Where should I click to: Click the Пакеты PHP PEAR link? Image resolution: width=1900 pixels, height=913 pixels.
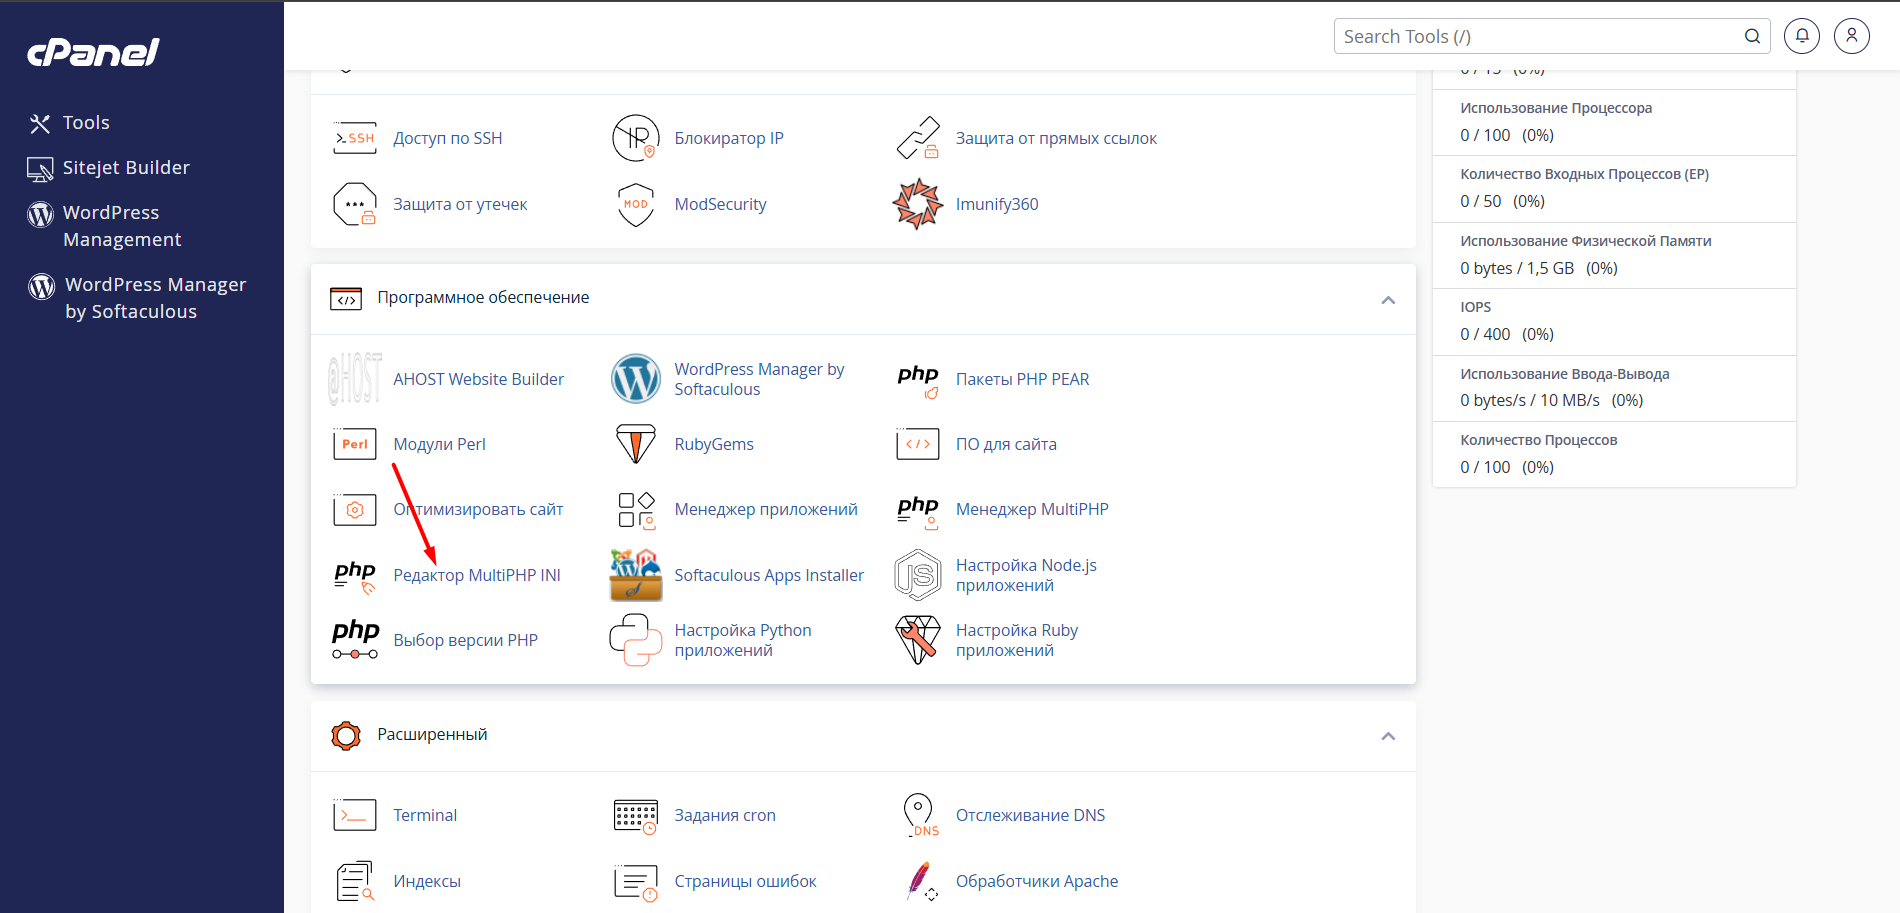coord(1023,379)
